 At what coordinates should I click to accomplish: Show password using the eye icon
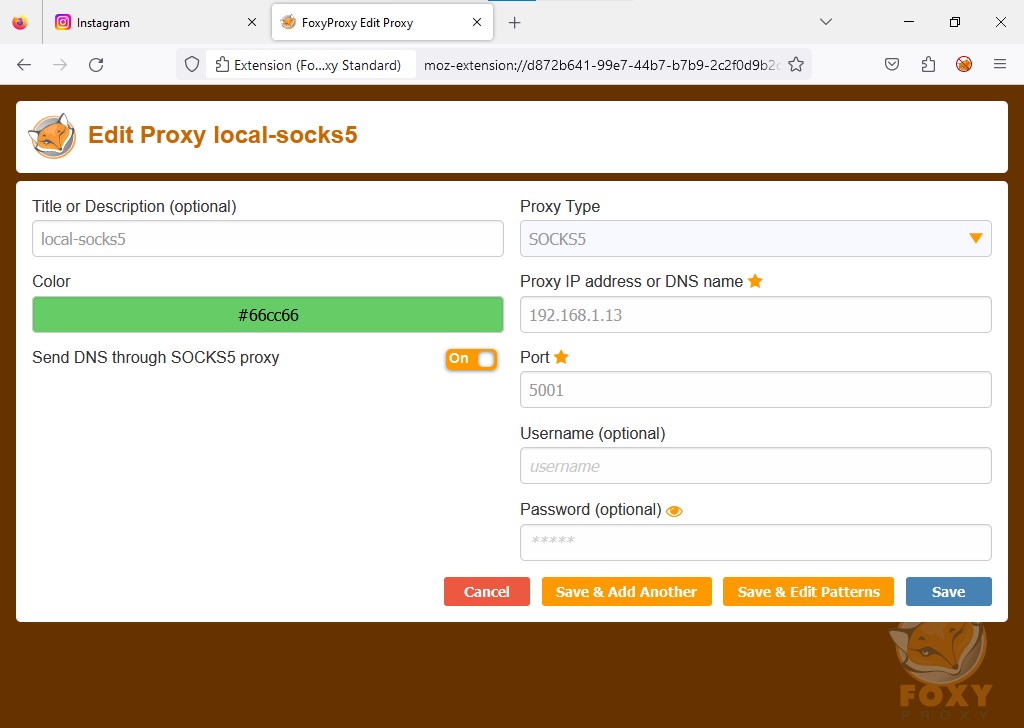674,511
